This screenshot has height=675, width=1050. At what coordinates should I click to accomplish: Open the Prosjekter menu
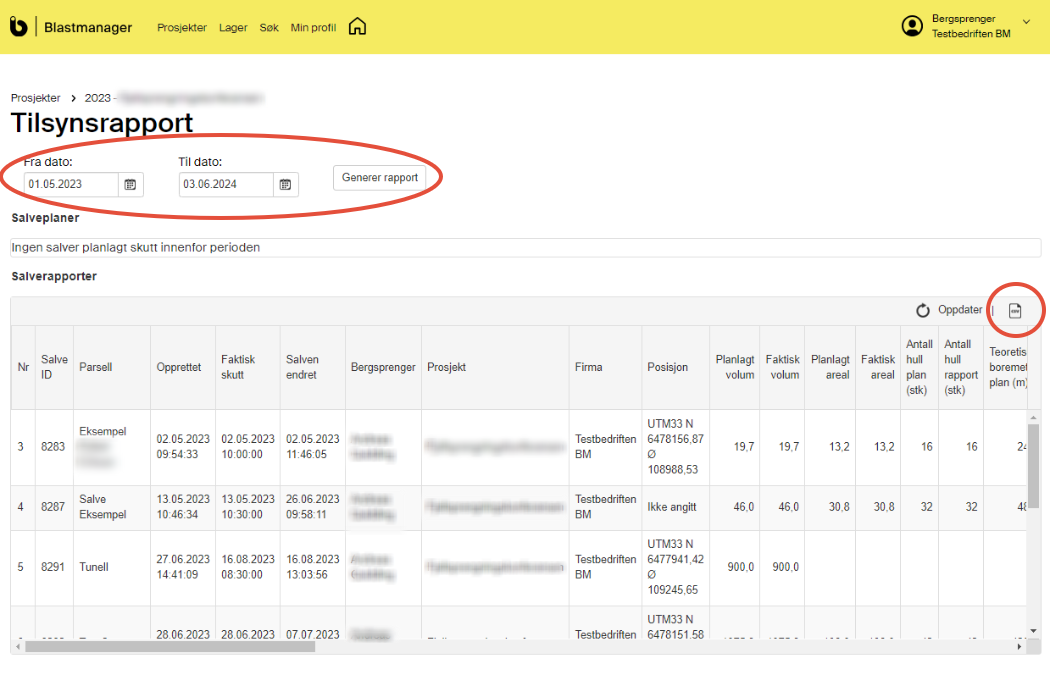(x=181, y=27)
